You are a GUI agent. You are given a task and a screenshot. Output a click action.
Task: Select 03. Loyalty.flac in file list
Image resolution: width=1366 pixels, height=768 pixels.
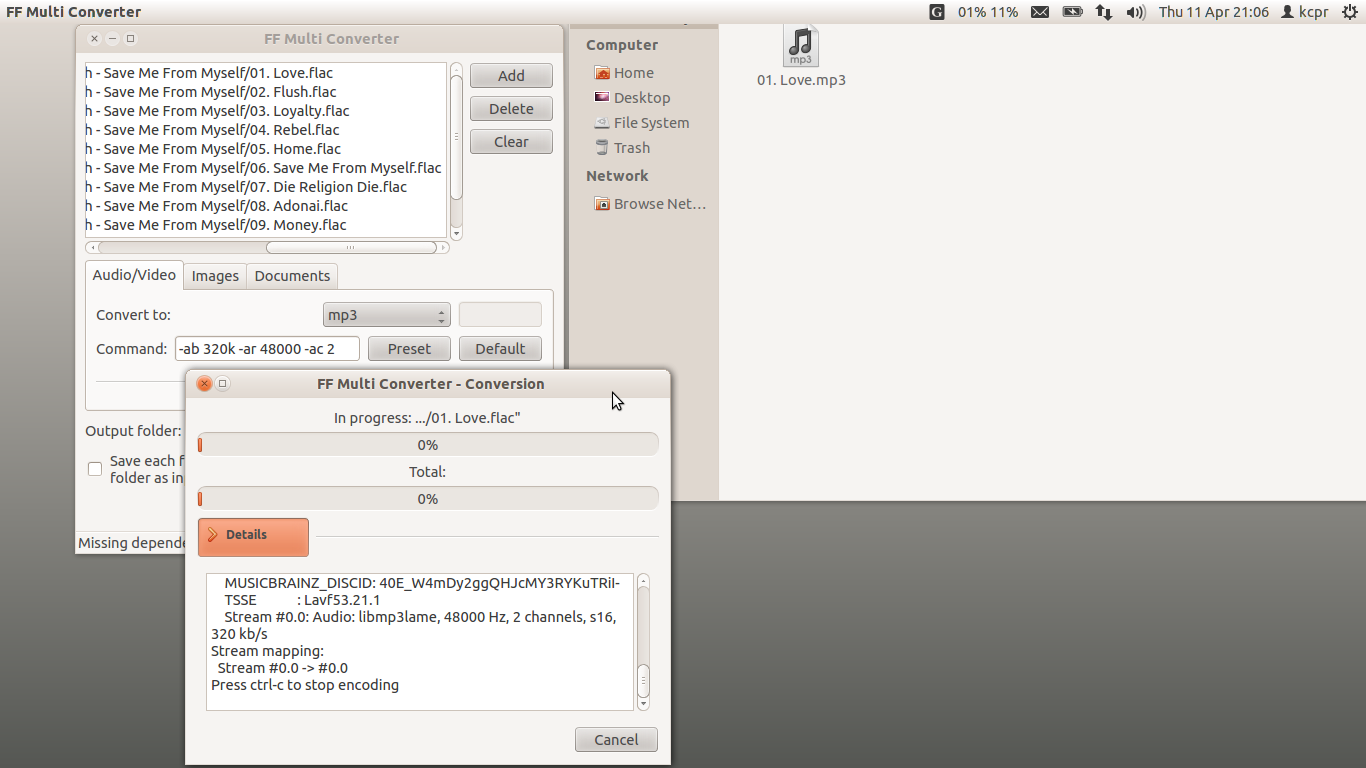point(266,111)
